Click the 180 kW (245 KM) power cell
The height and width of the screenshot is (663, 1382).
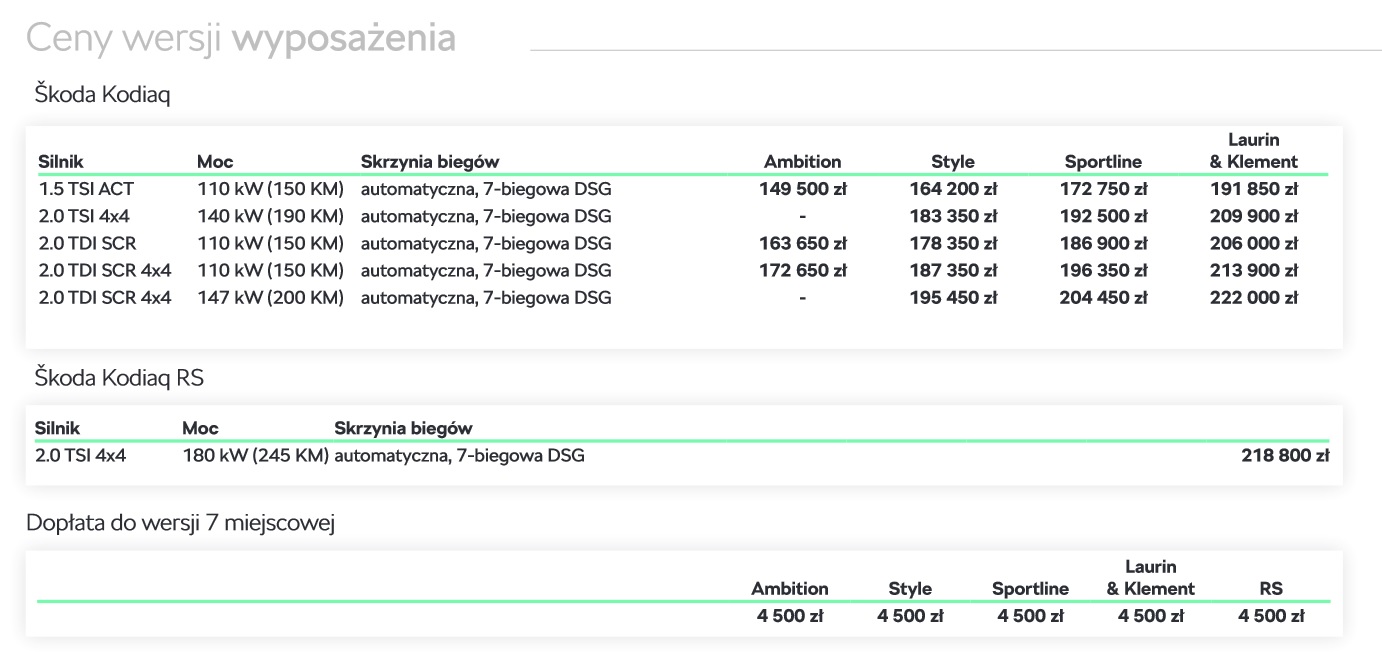pyautogui.click(x=255, y=456)
